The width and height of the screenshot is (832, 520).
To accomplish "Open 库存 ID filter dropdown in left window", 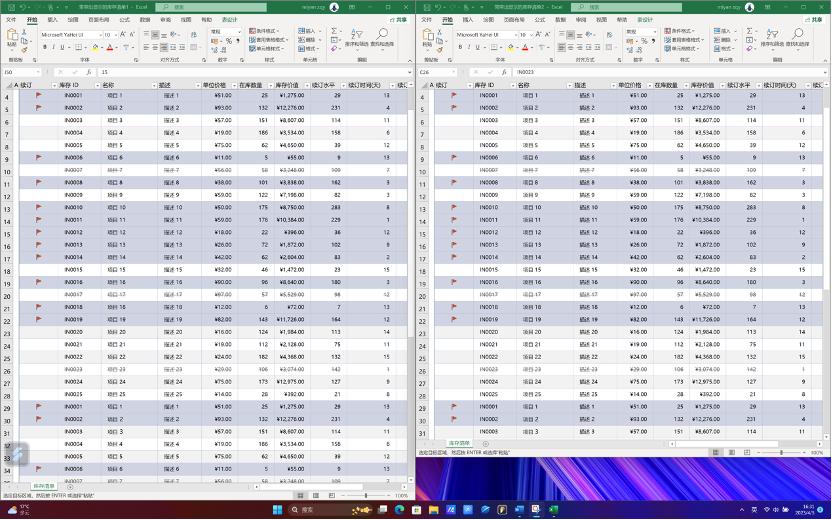I will point(98,85).
